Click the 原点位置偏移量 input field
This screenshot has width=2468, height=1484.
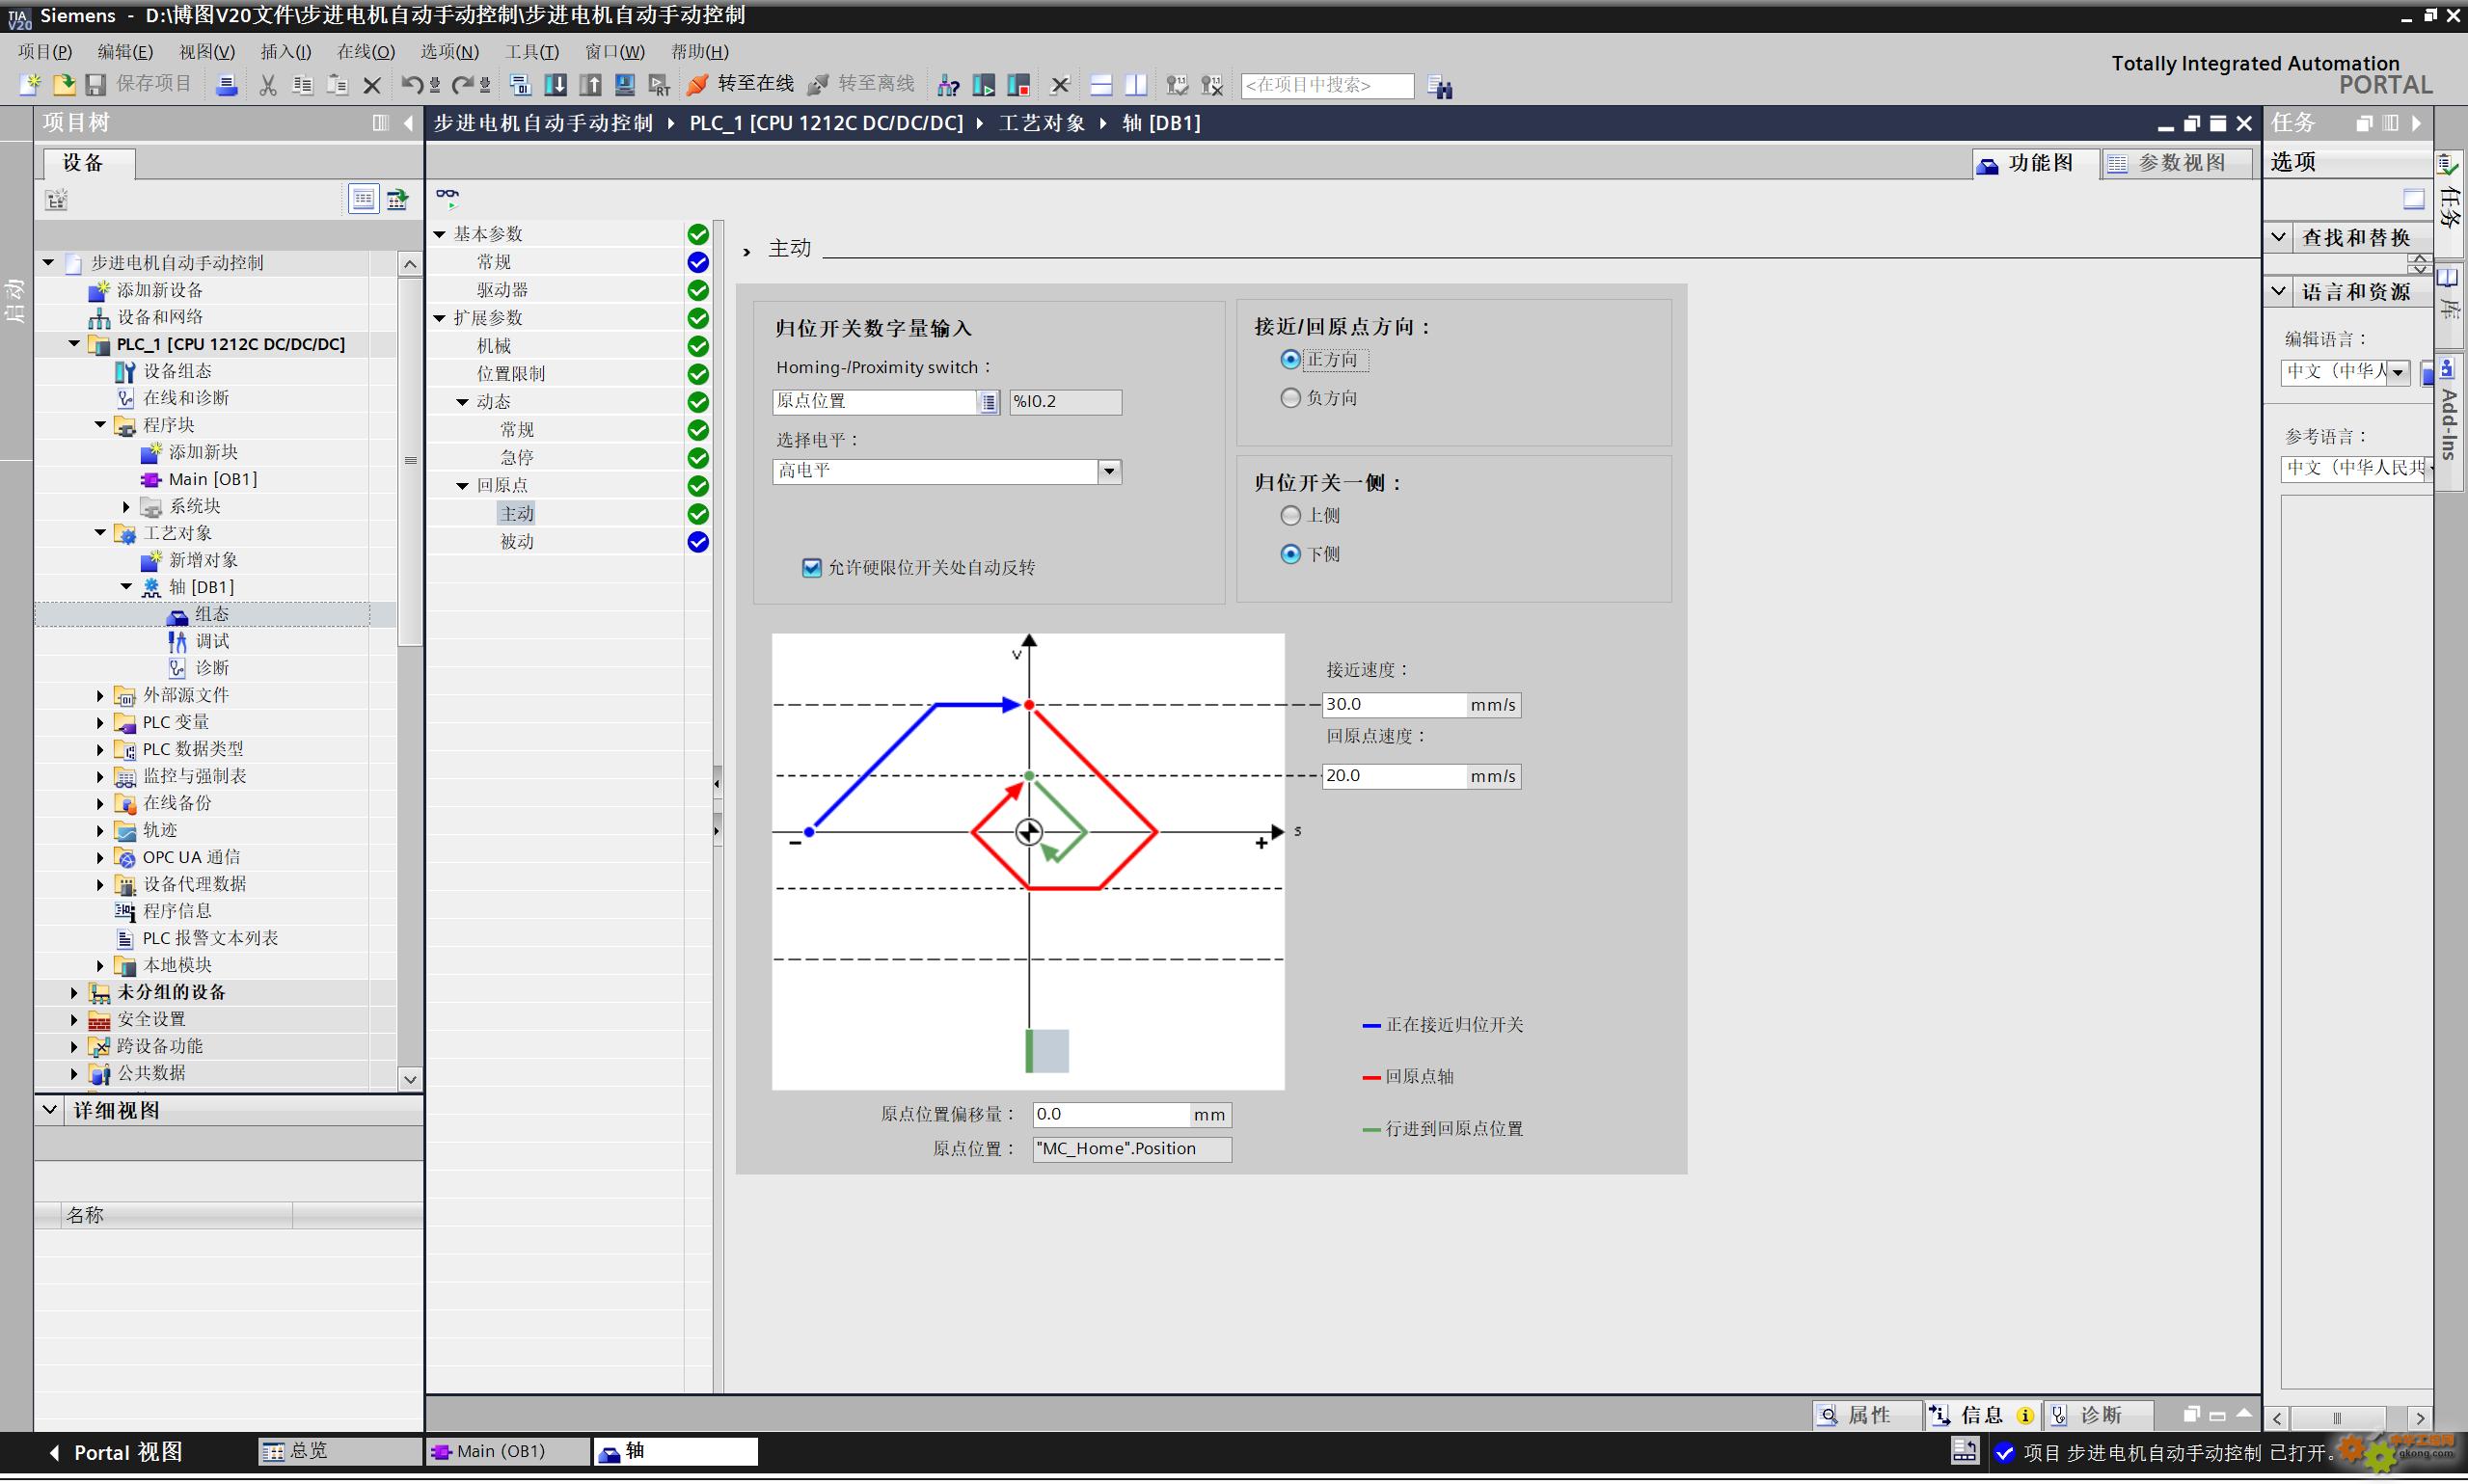(1111, 1114)
